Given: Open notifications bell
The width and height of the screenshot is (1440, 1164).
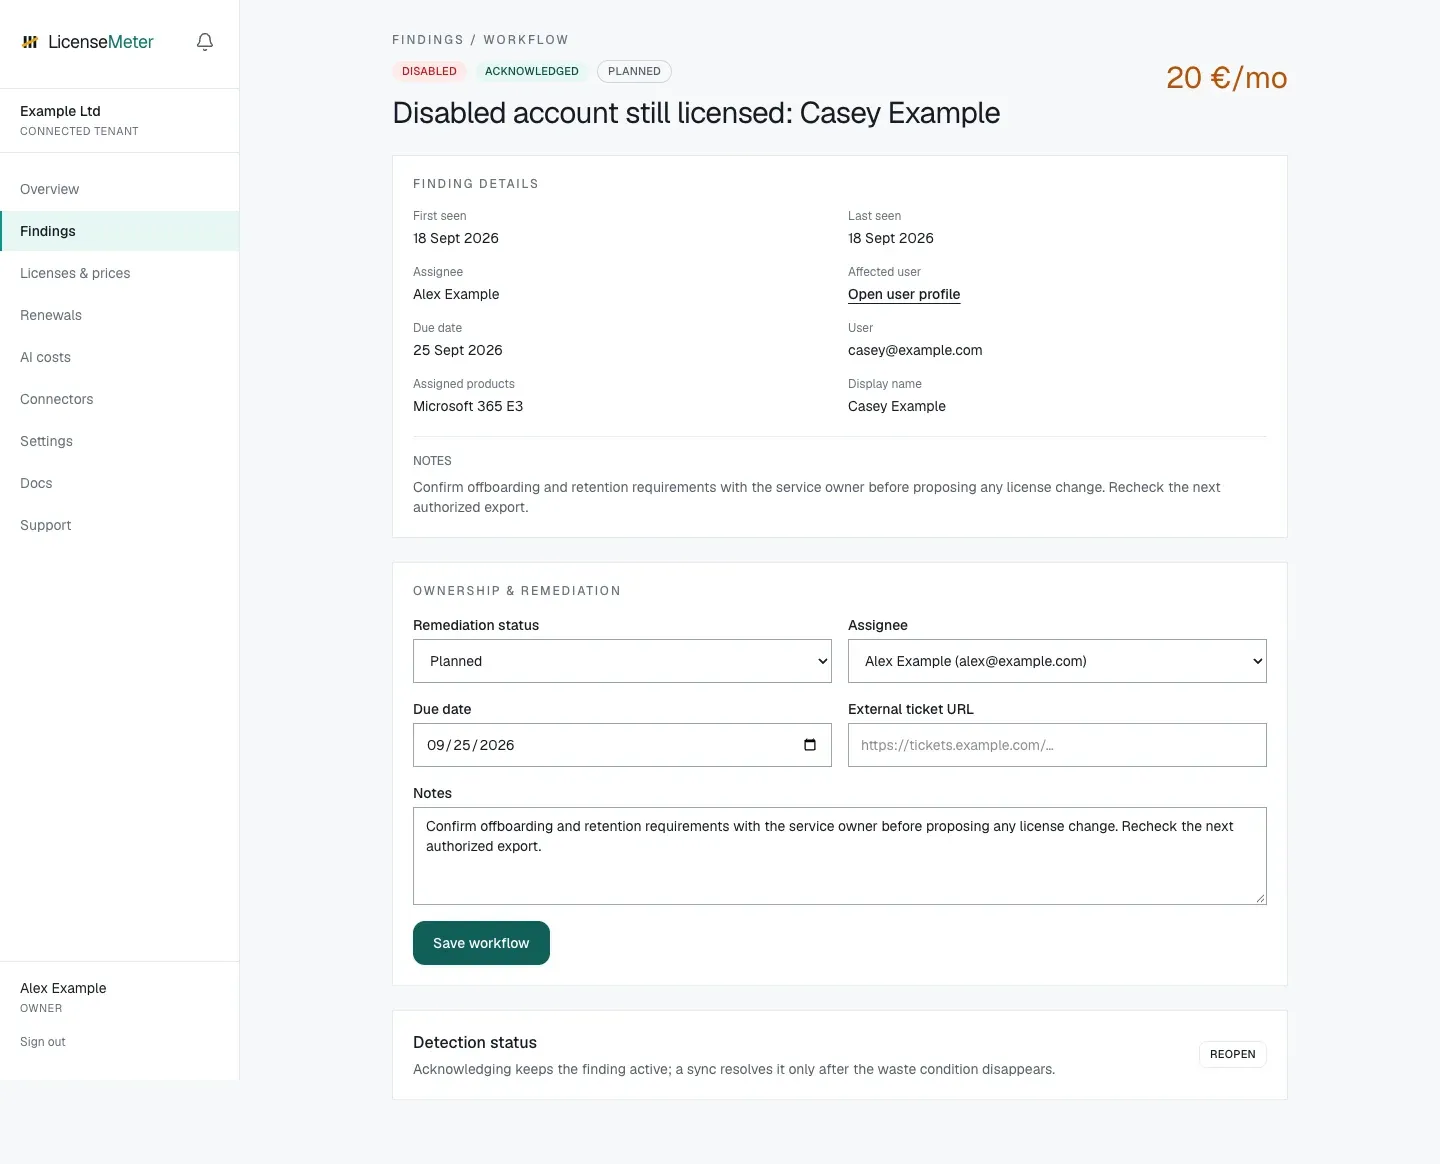Looking at the screenshot, I should pos(205,42).
